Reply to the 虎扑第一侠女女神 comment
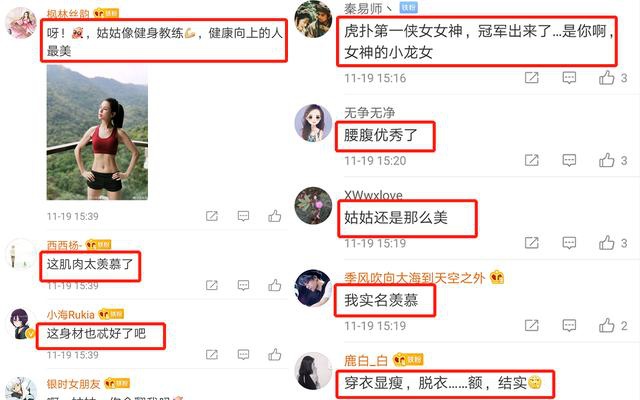 (x=569, y=78)
